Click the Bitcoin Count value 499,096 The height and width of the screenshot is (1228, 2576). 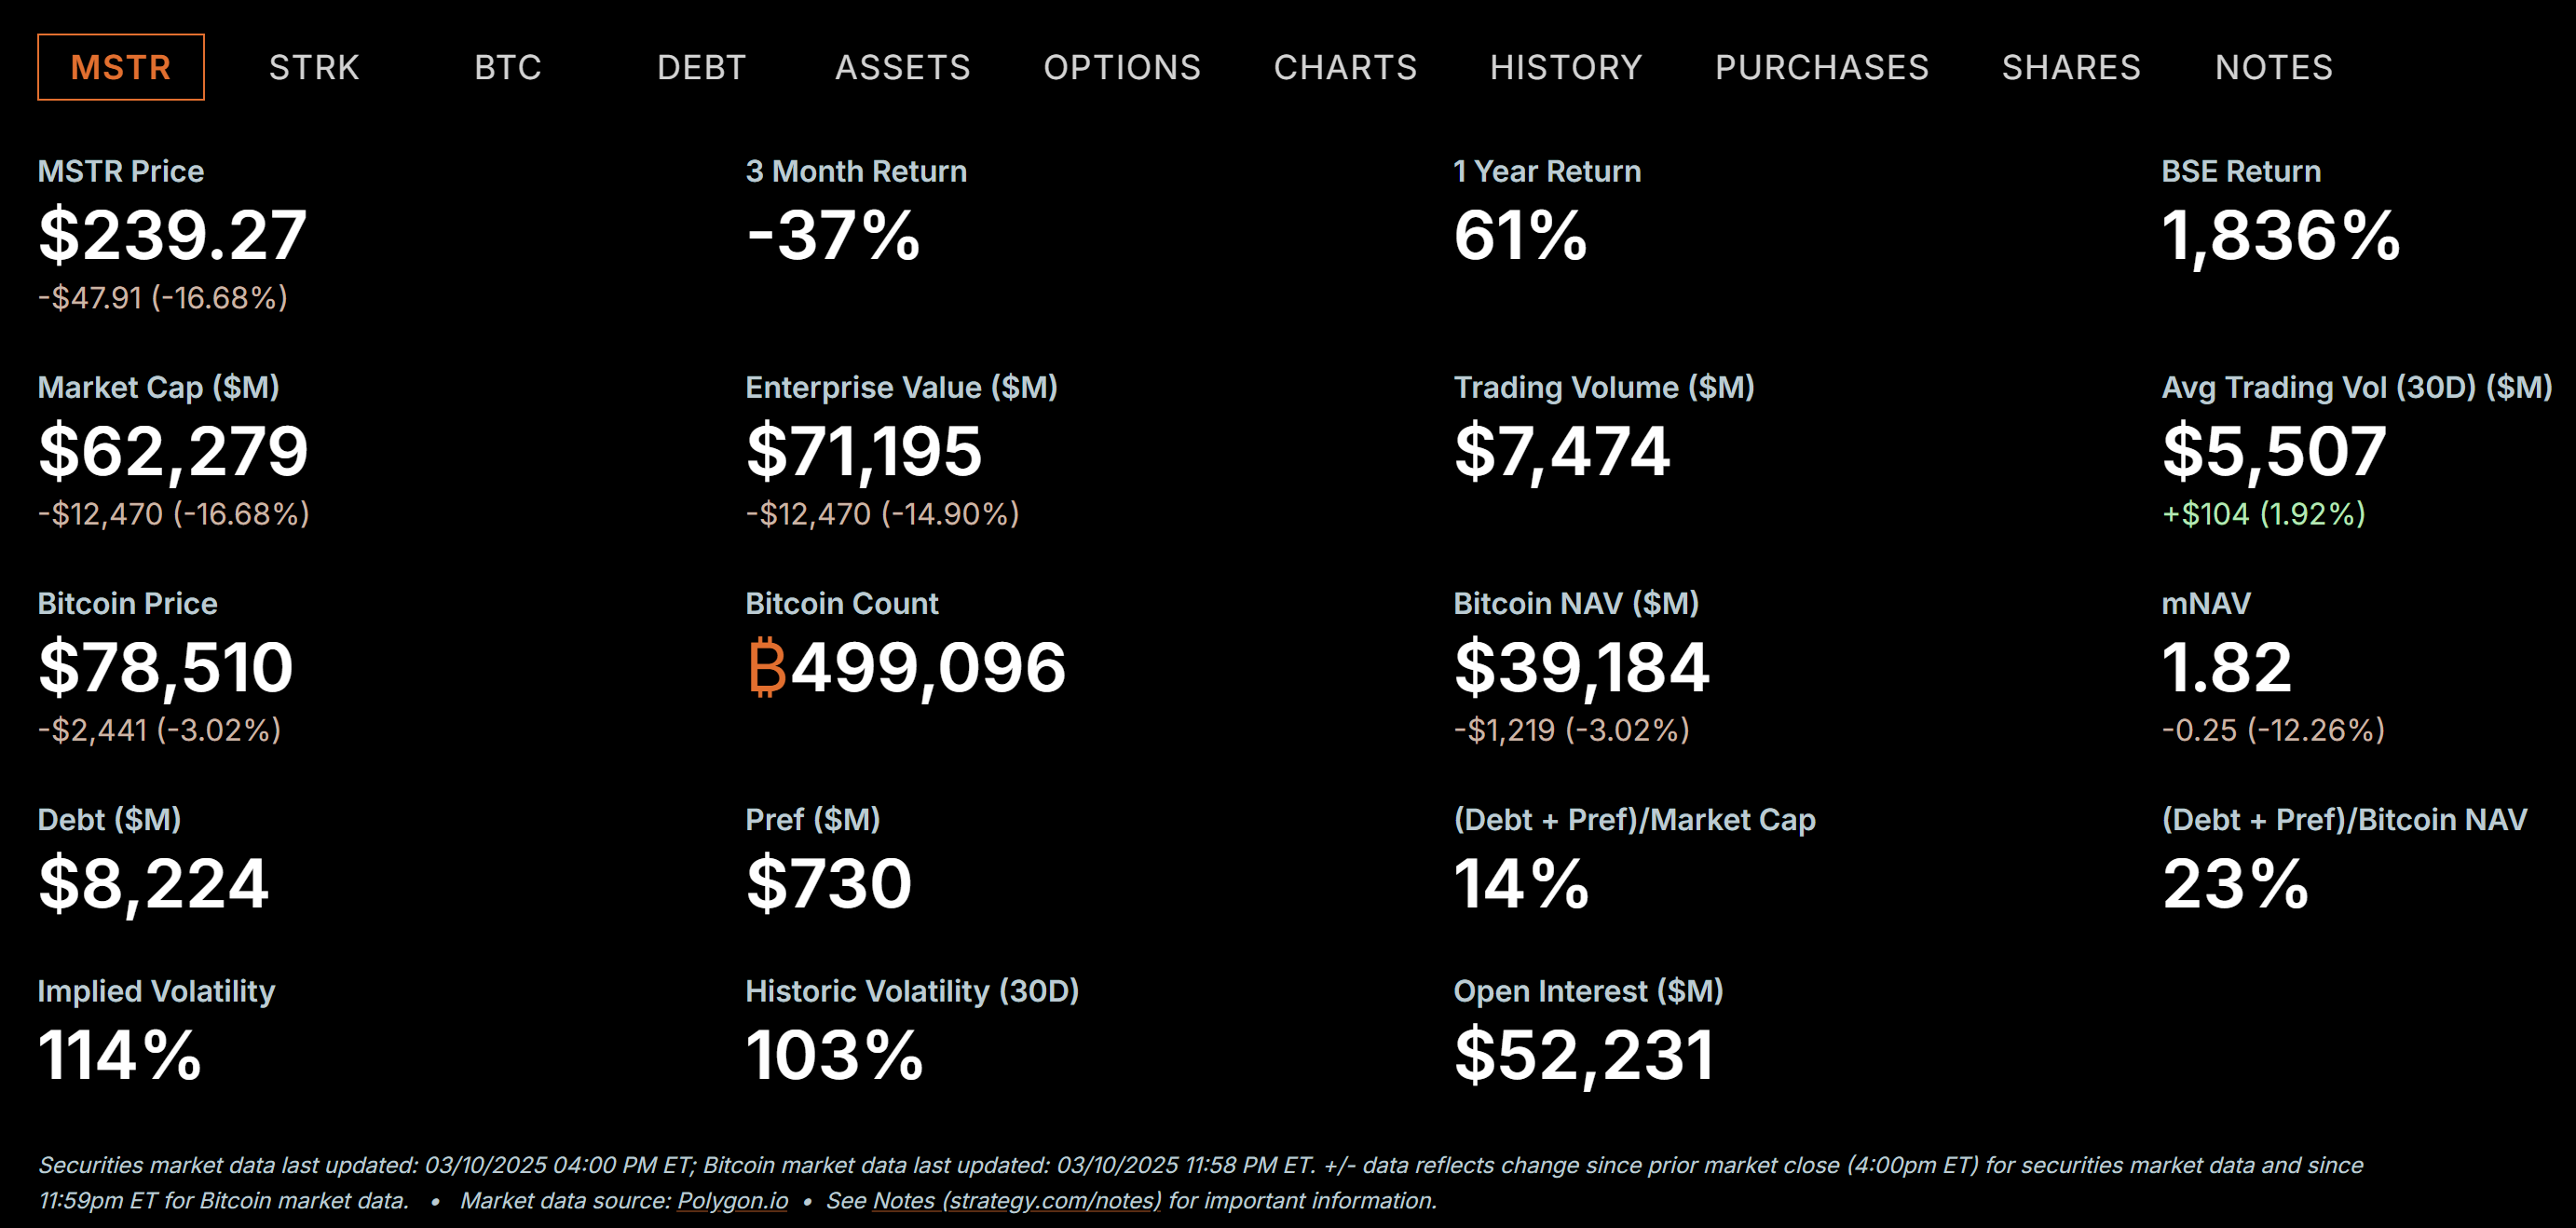tap(927, 668)
